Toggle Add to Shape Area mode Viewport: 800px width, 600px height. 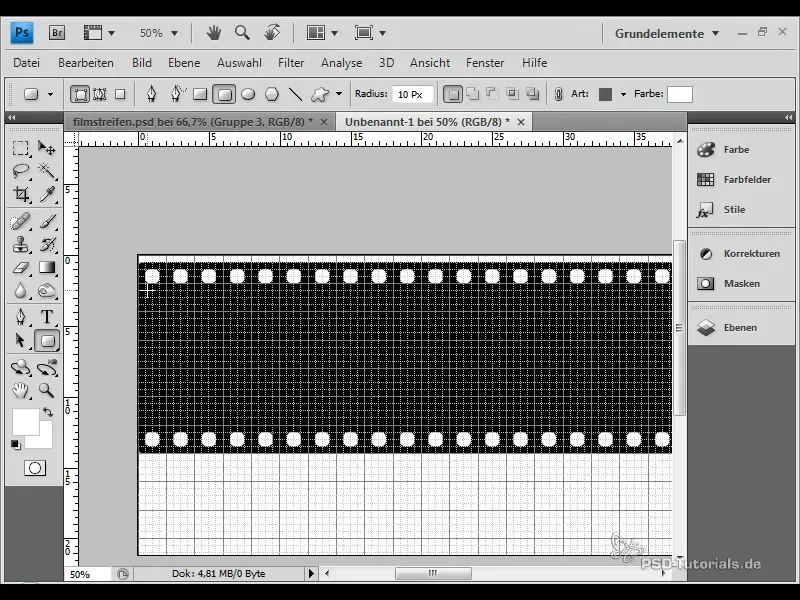(x=473, y=94)
